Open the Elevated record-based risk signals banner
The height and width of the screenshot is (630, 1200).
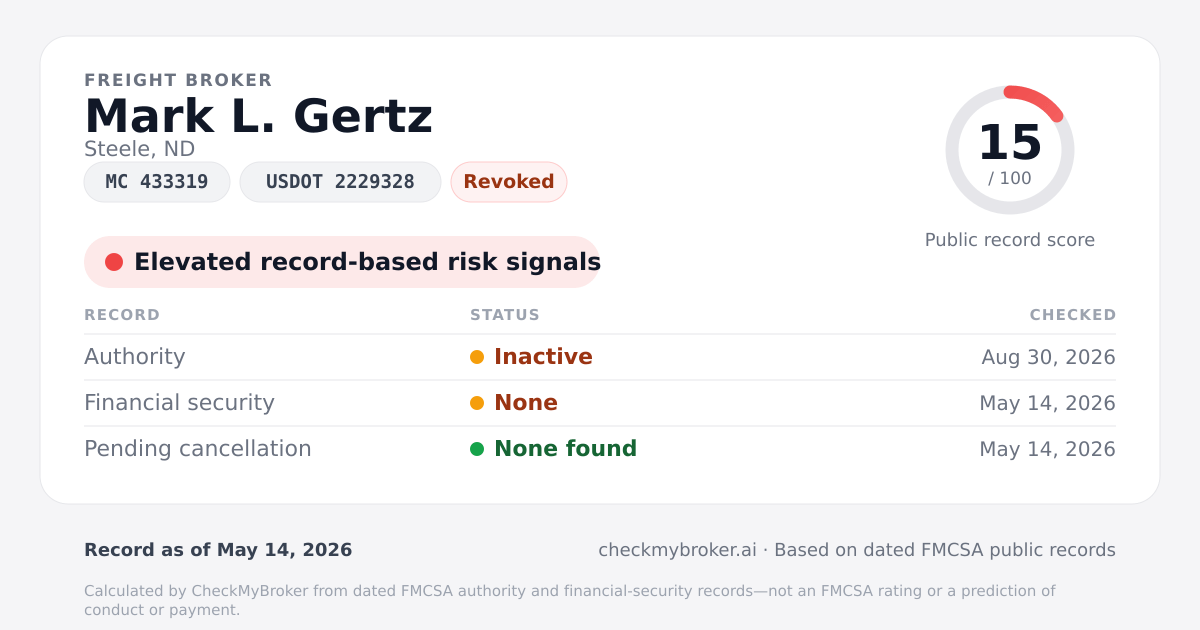[342, 262]
